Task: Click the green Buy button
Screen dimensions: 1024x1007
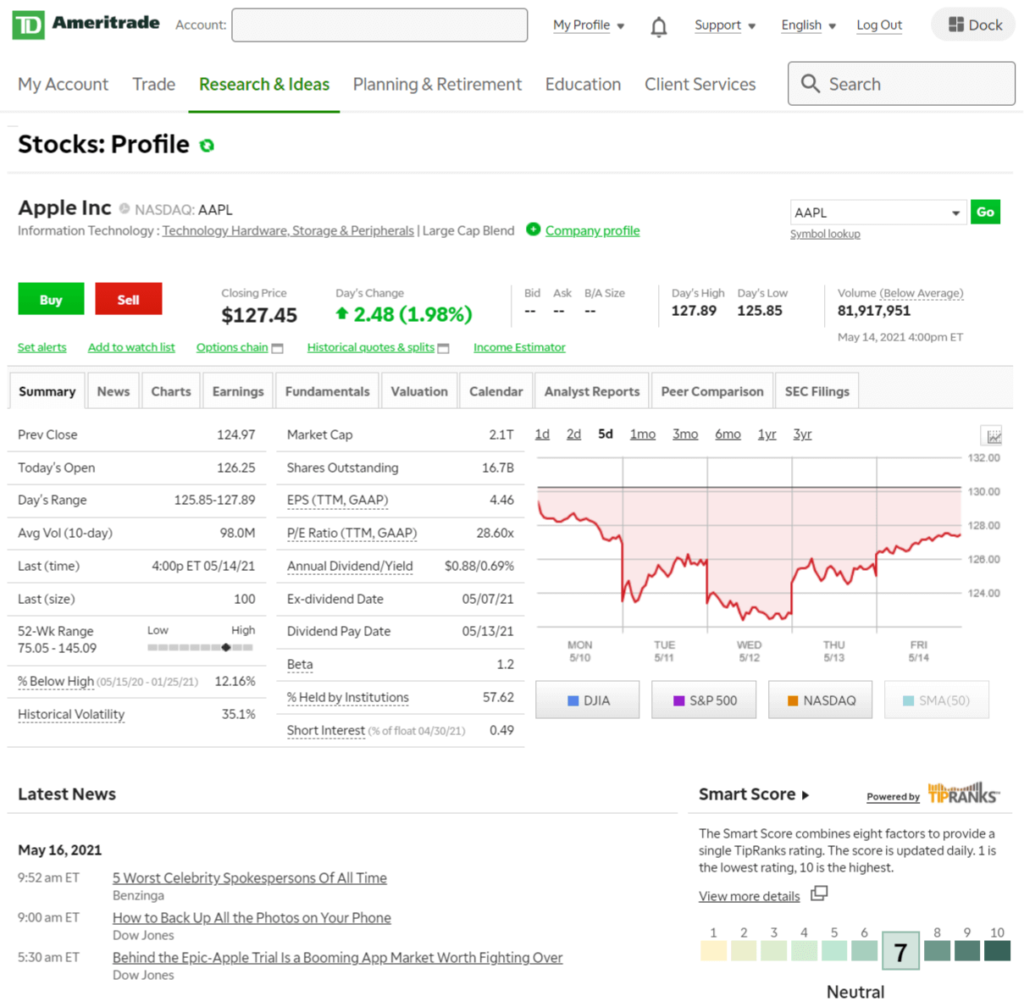Action: [x=51, y=299]
